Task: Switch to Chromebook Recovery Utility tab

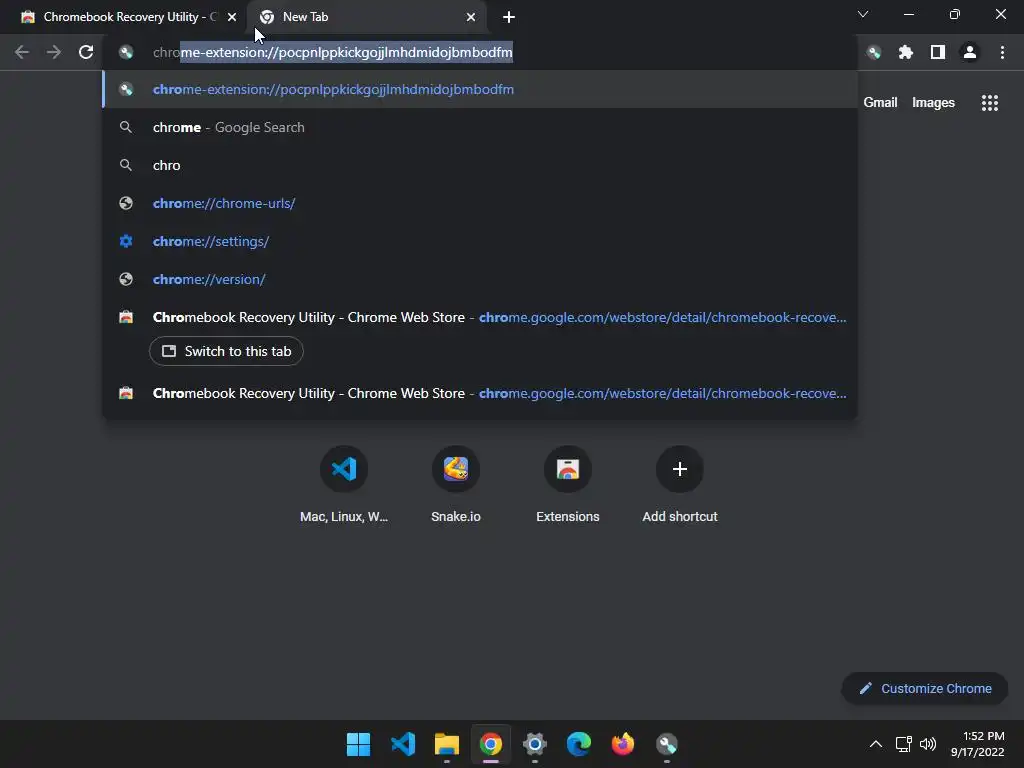Action: click(122, 17)
